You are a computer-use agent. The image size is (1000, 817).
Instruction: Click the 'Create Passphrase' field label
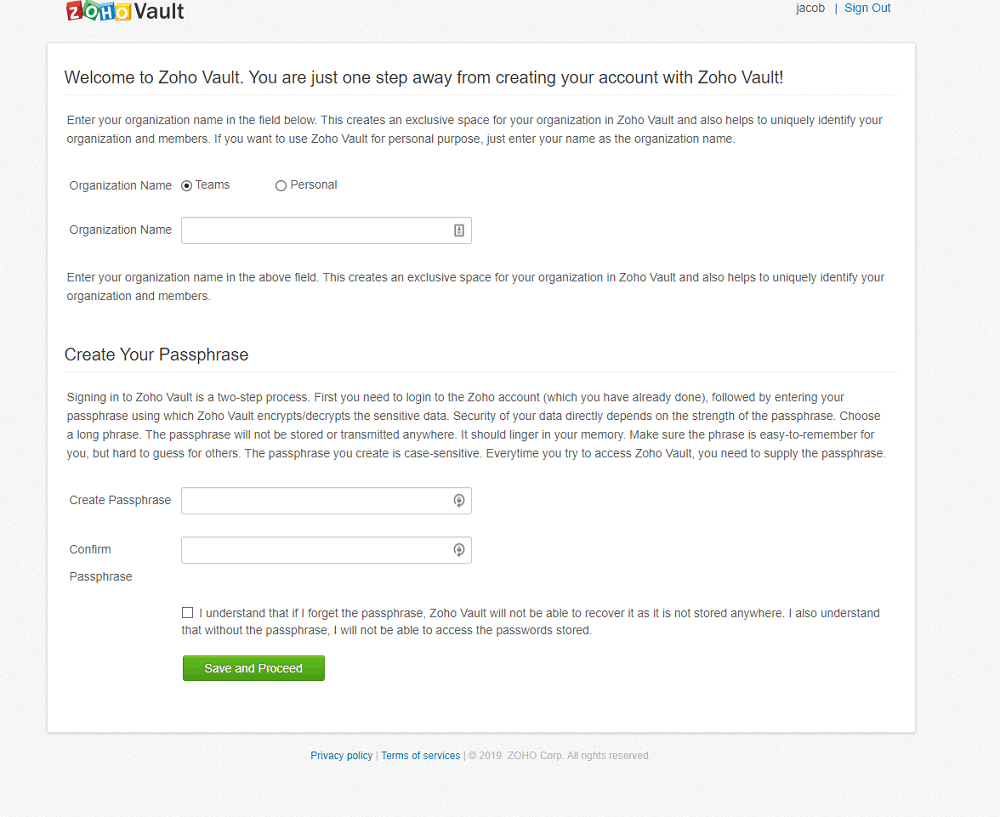(120, 500)
